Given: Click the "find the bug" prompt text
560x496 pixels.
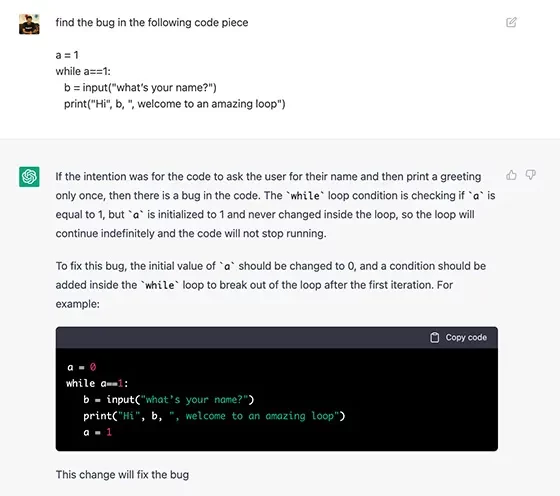Looking at the screenshot, I should coord(152,22).
